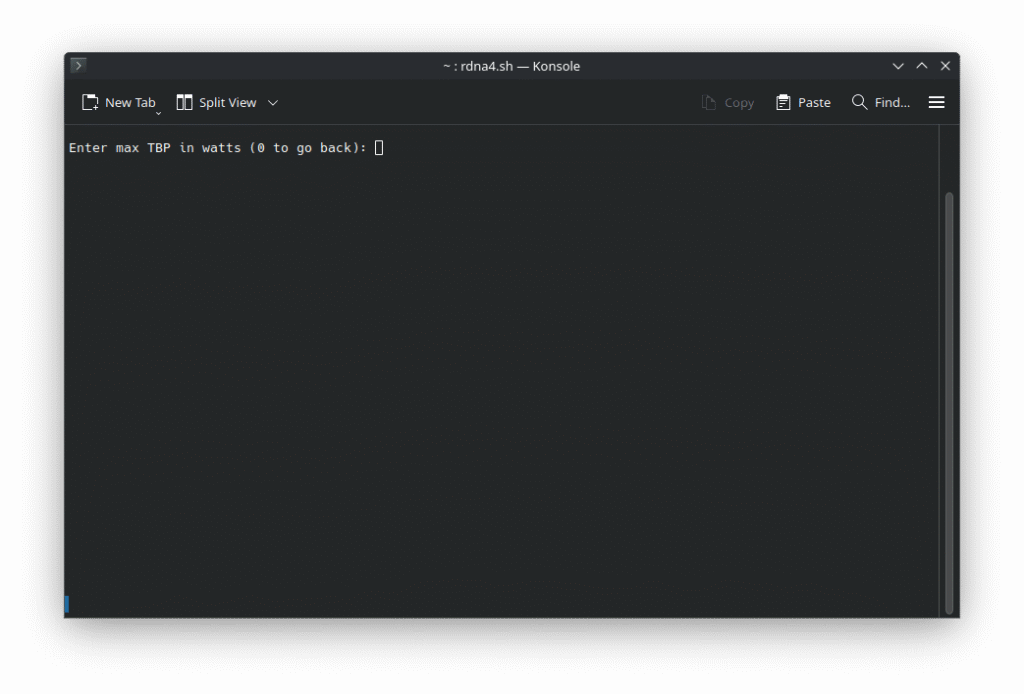Click the Copy documents icon
The width and height of the screenshot is (1024, 694).
(709, 103)
